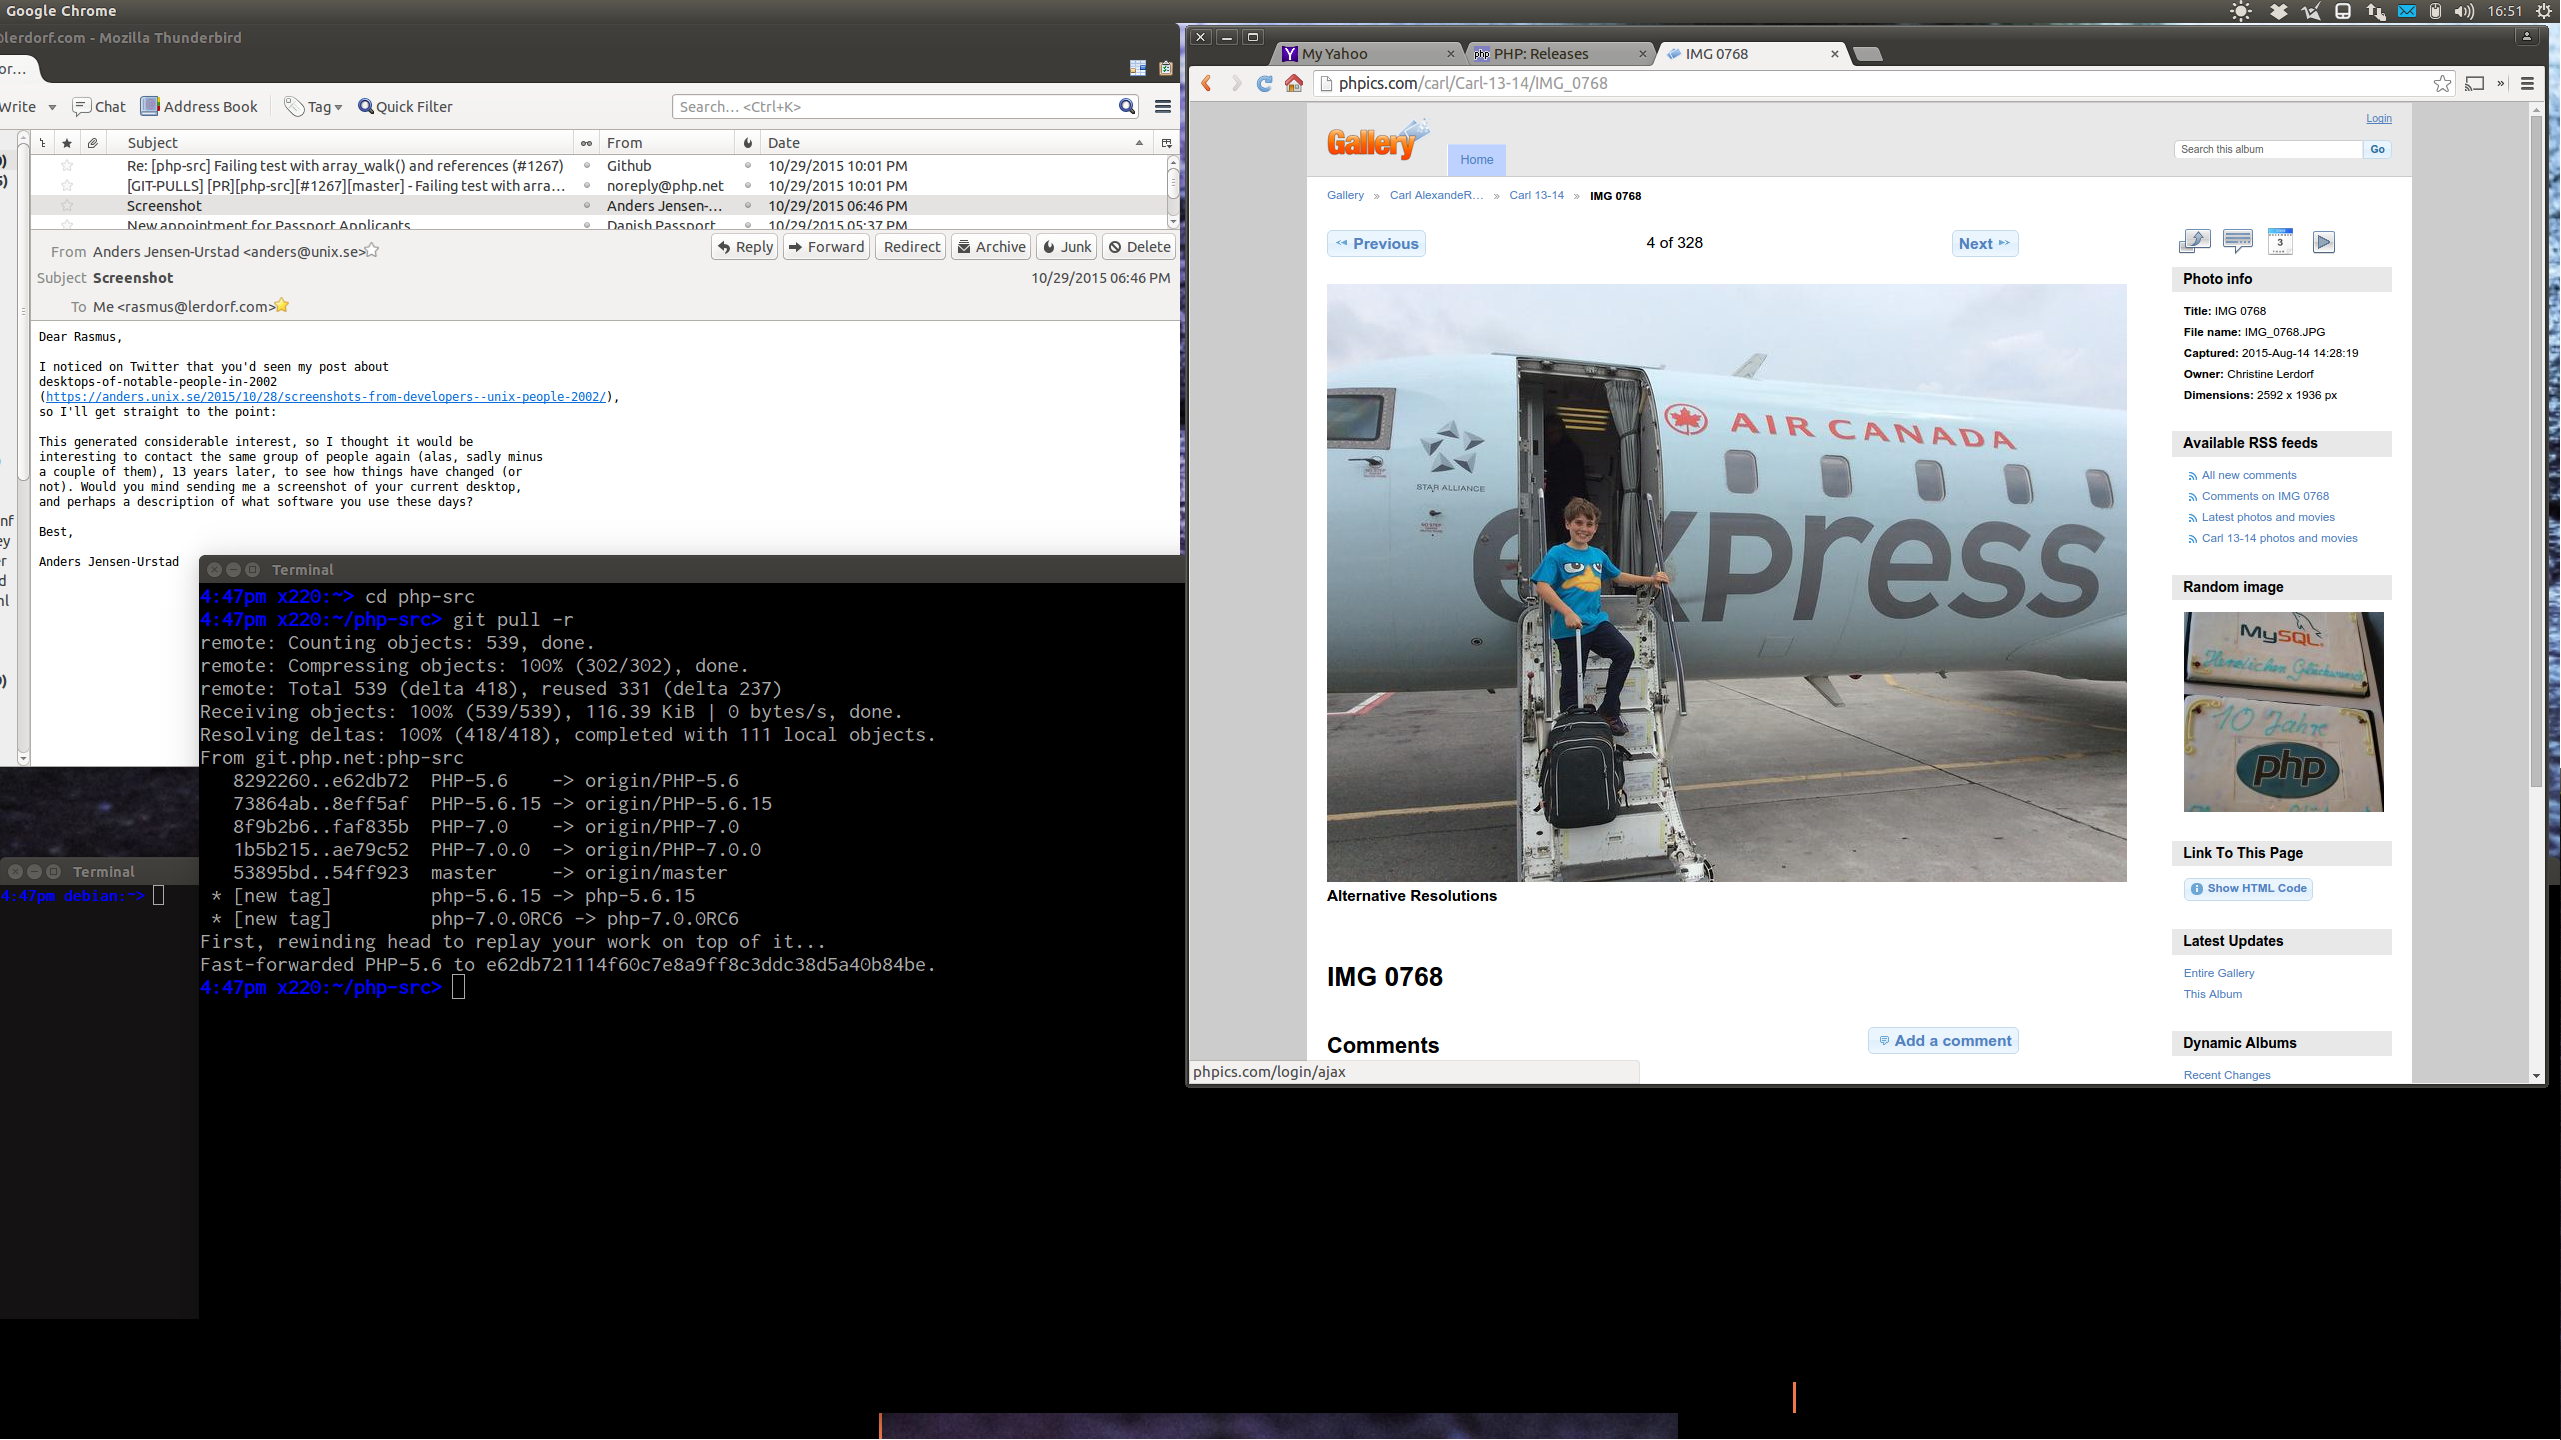Mark the selected message as Junk
Screen dimensions: 2561x1440
pos(1065,246)
